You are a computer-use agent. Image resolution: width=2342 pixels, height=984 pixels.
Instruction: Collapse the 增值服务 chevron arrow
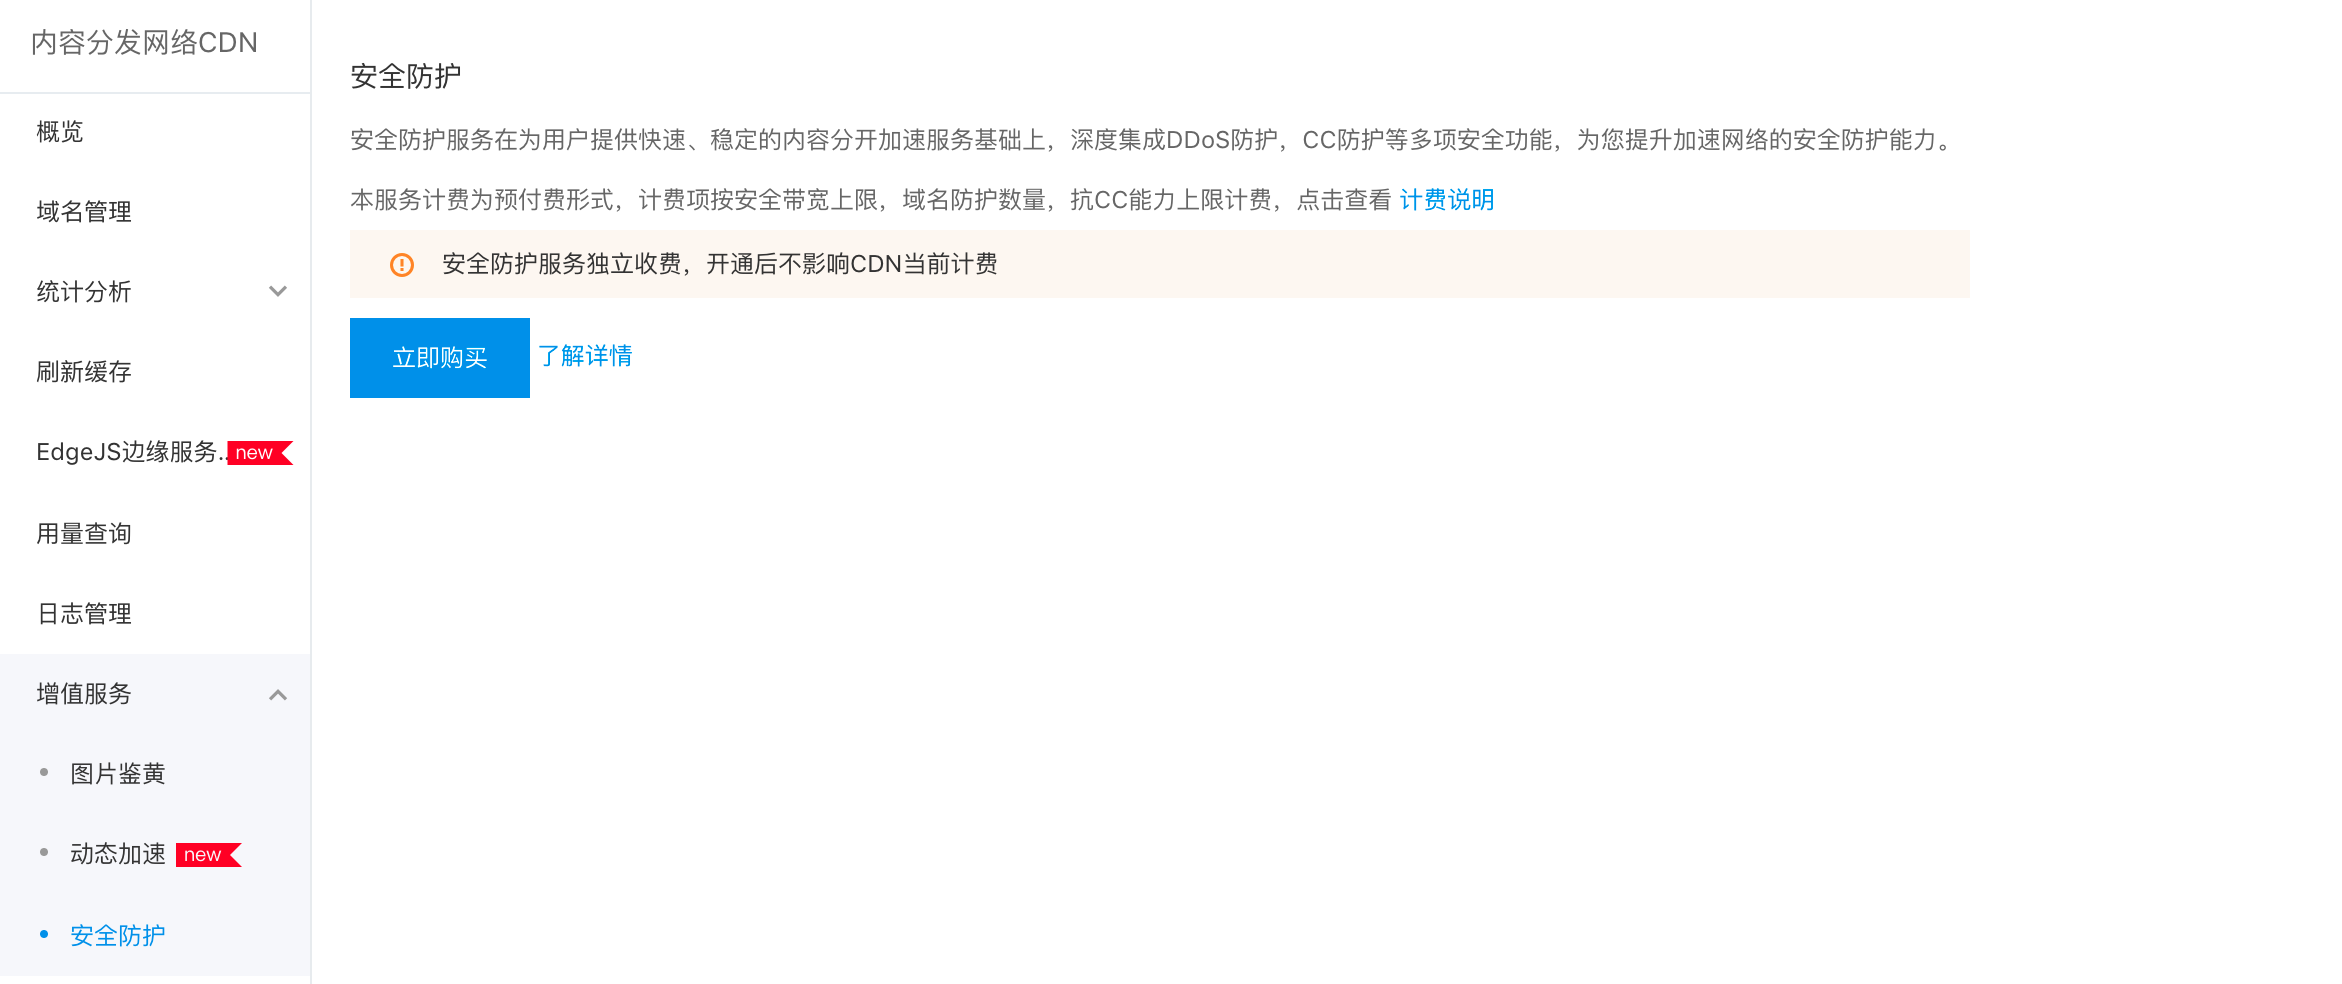coord(278,694)
